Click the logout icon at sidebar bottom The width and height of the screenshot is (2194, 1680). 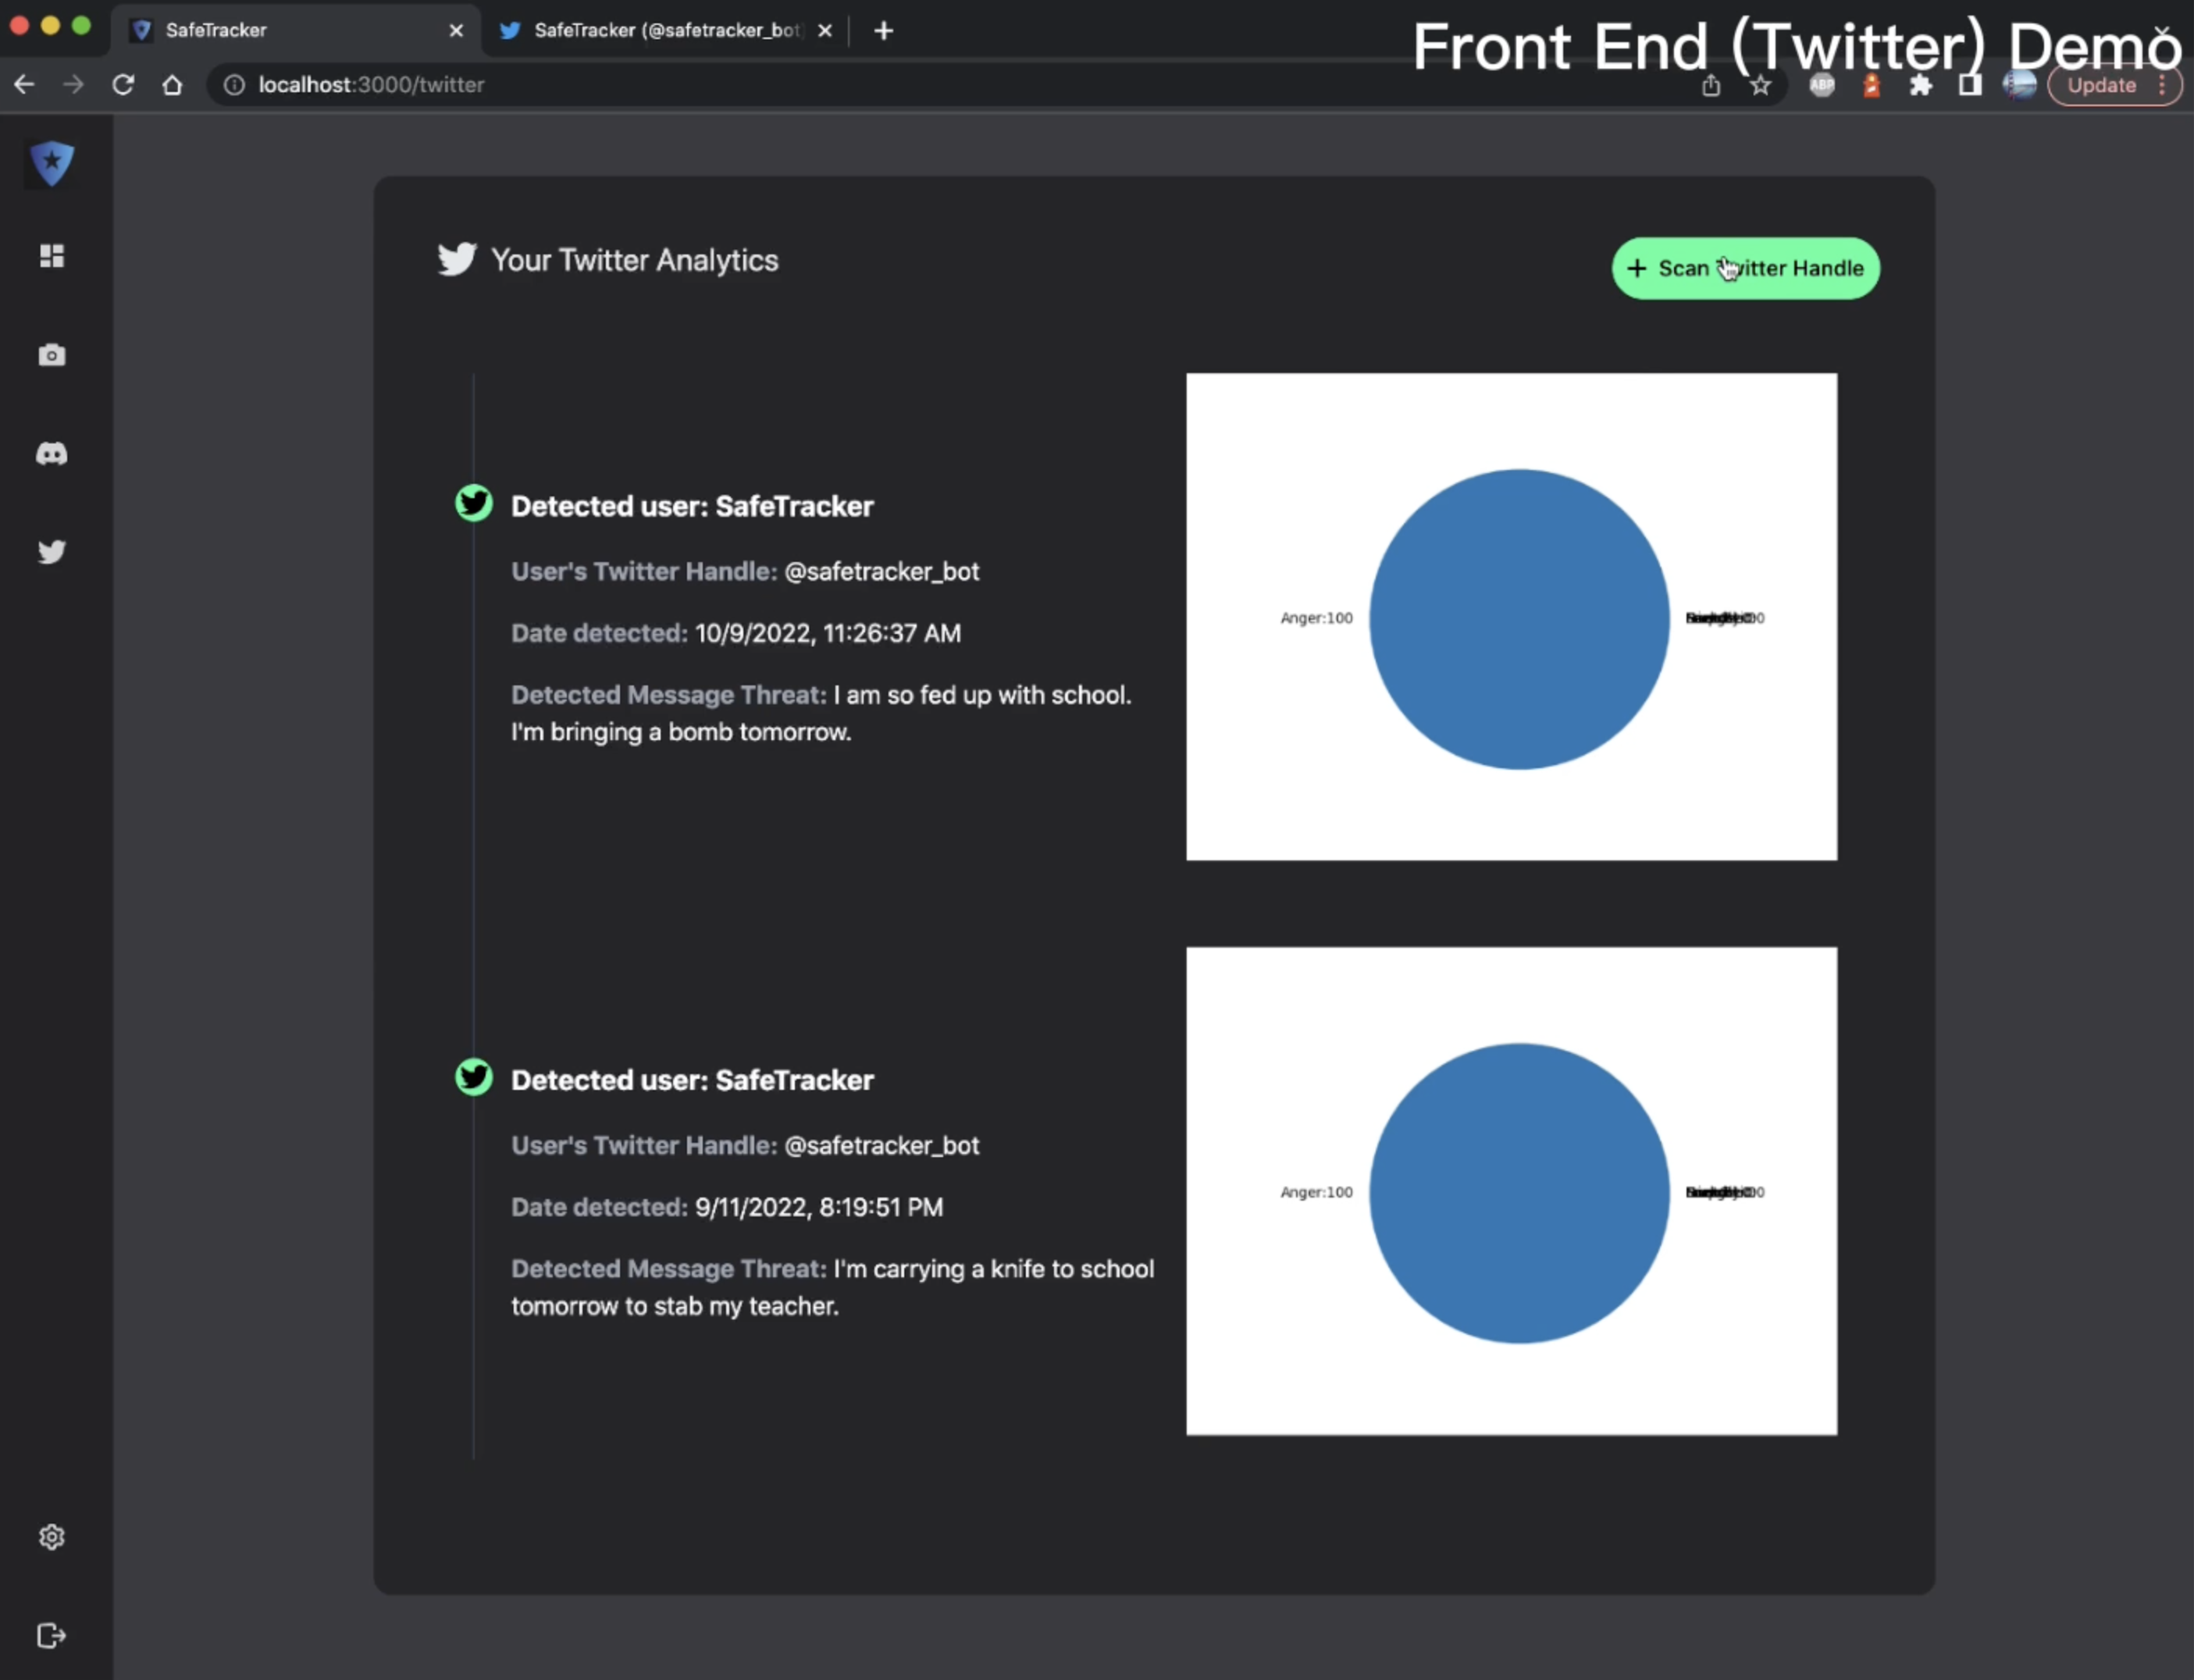click(x=52, y=1636)
